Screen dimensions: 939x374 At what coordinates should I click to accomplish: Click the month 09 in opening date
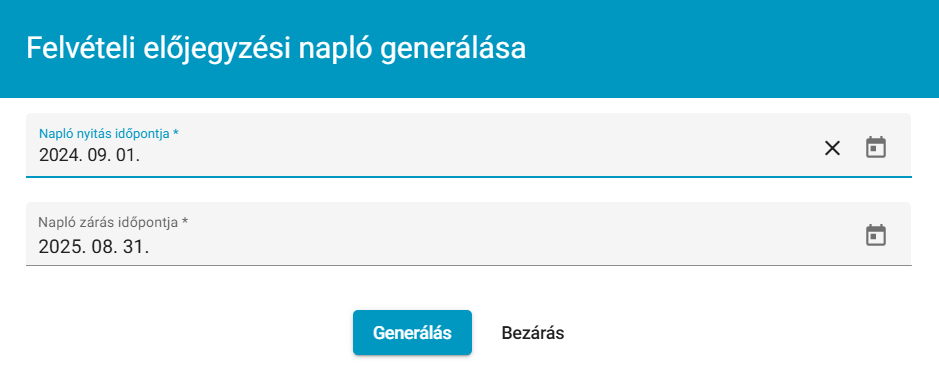tap(99, 156)
